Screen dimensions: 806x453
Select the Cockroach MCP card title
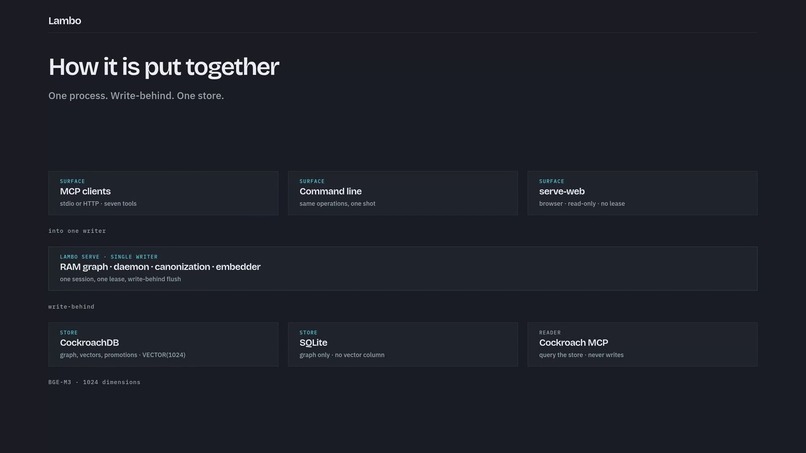tap(574, 342)
